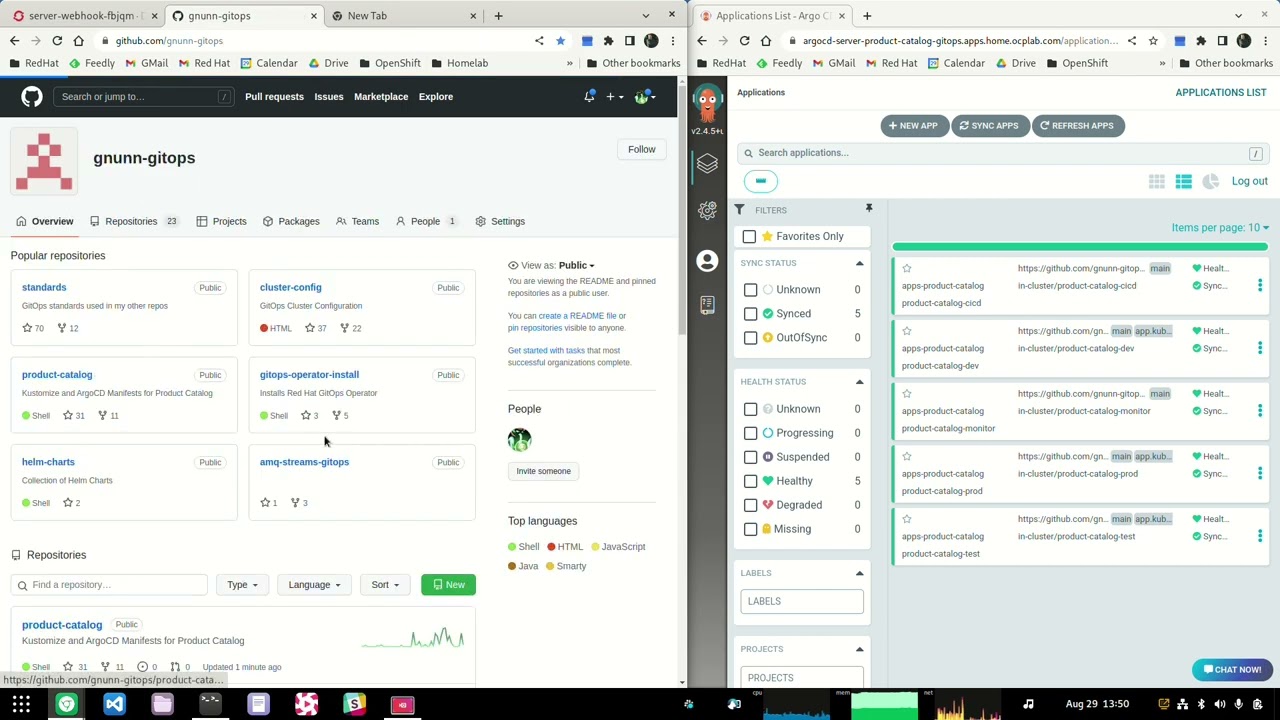Viewport: 1280px width, 720px height.
Task: Open Argo CD Applications layers icon in sidebar
Action: coord(707,163)
